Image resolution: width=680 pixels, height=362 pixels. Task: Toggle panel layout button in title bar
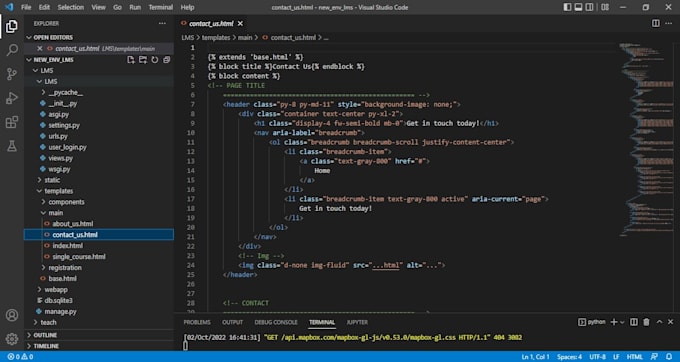[x=579, y=7]
